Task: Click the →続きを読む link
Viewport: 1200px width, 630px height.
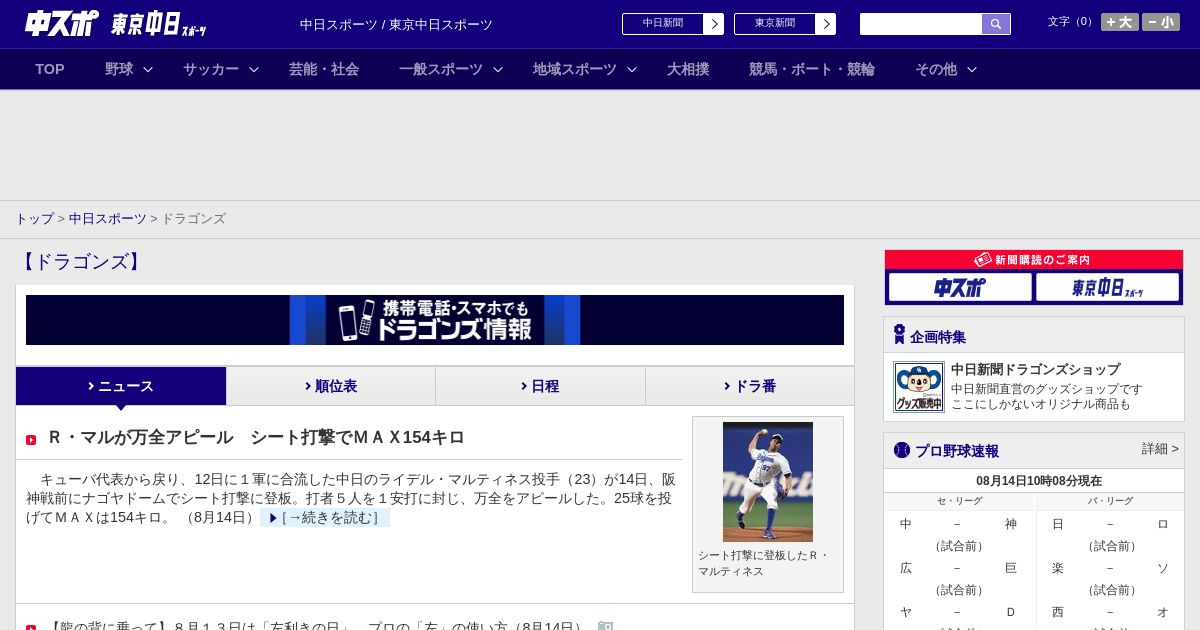Action: coord(325,518)
